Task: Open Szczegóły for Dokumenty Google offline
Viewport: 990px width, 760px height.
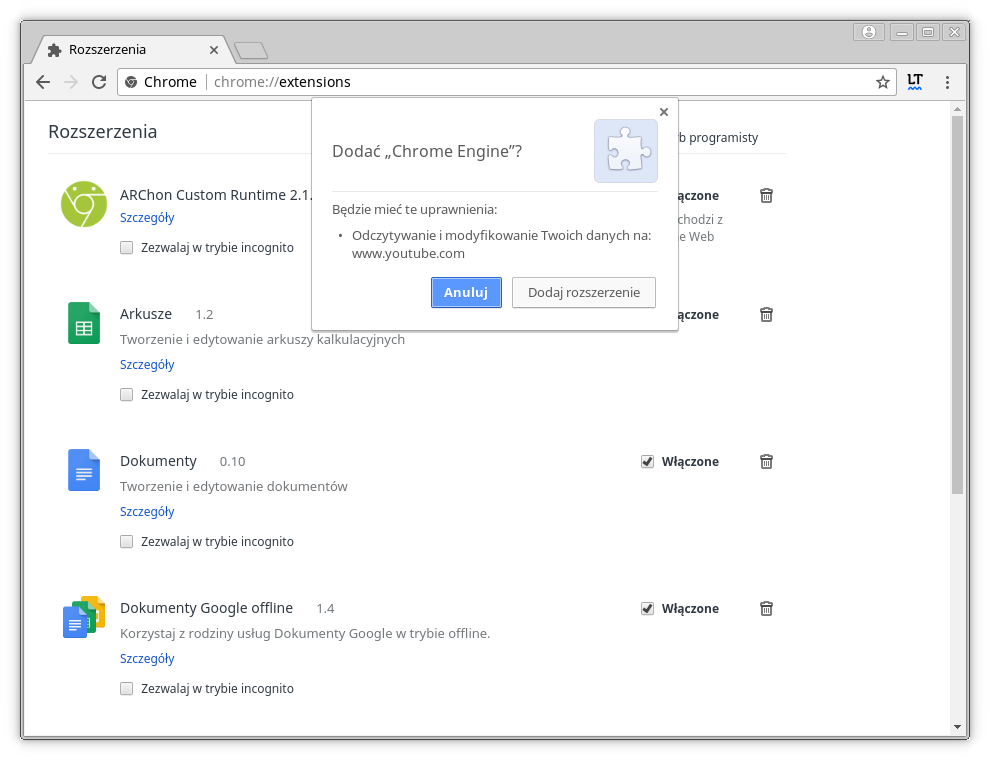Action: 147,658
